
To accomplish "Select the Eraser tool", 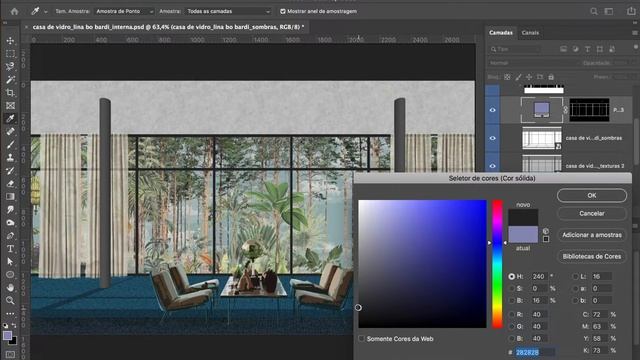I will click(10, 184).
